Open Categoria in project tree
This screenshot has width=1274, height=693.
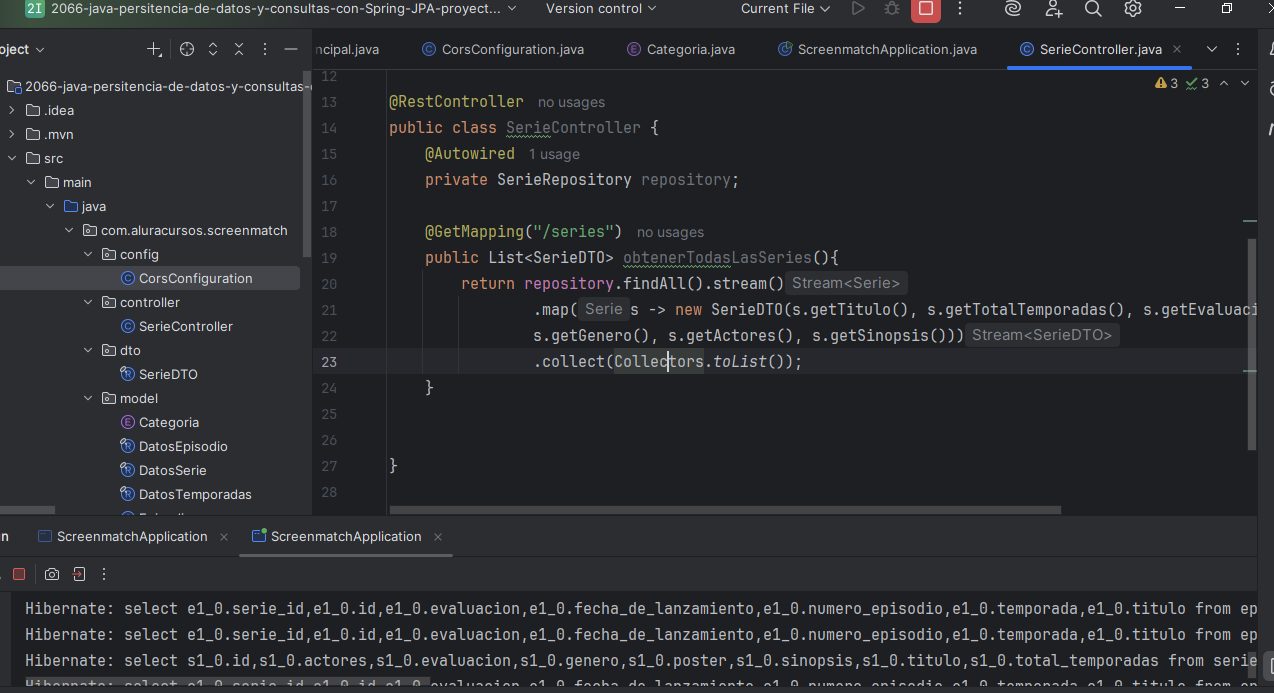pyautogui.click(x=159, y=422)
